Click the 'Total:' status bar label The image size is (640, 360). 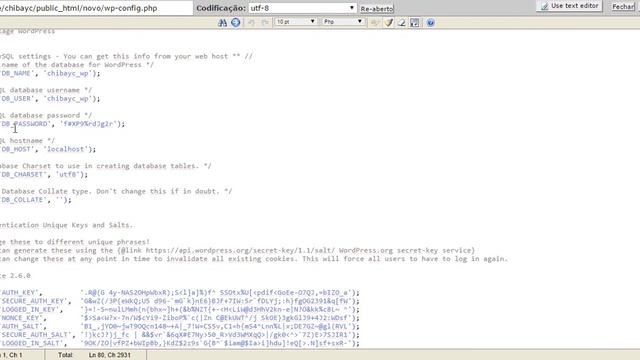click(x=65, y=355)
